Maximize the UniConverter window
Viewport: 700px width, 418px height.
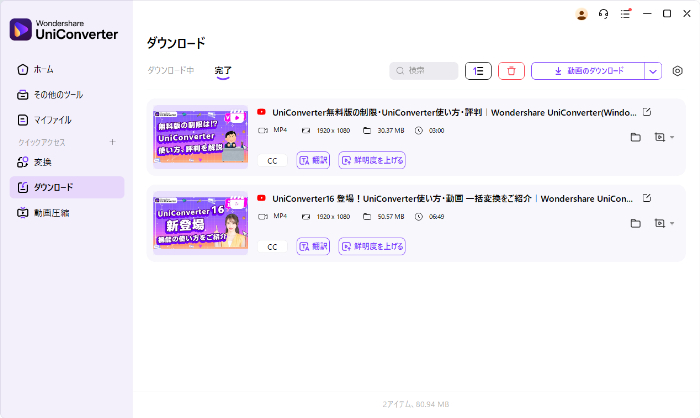coord(667,14)
